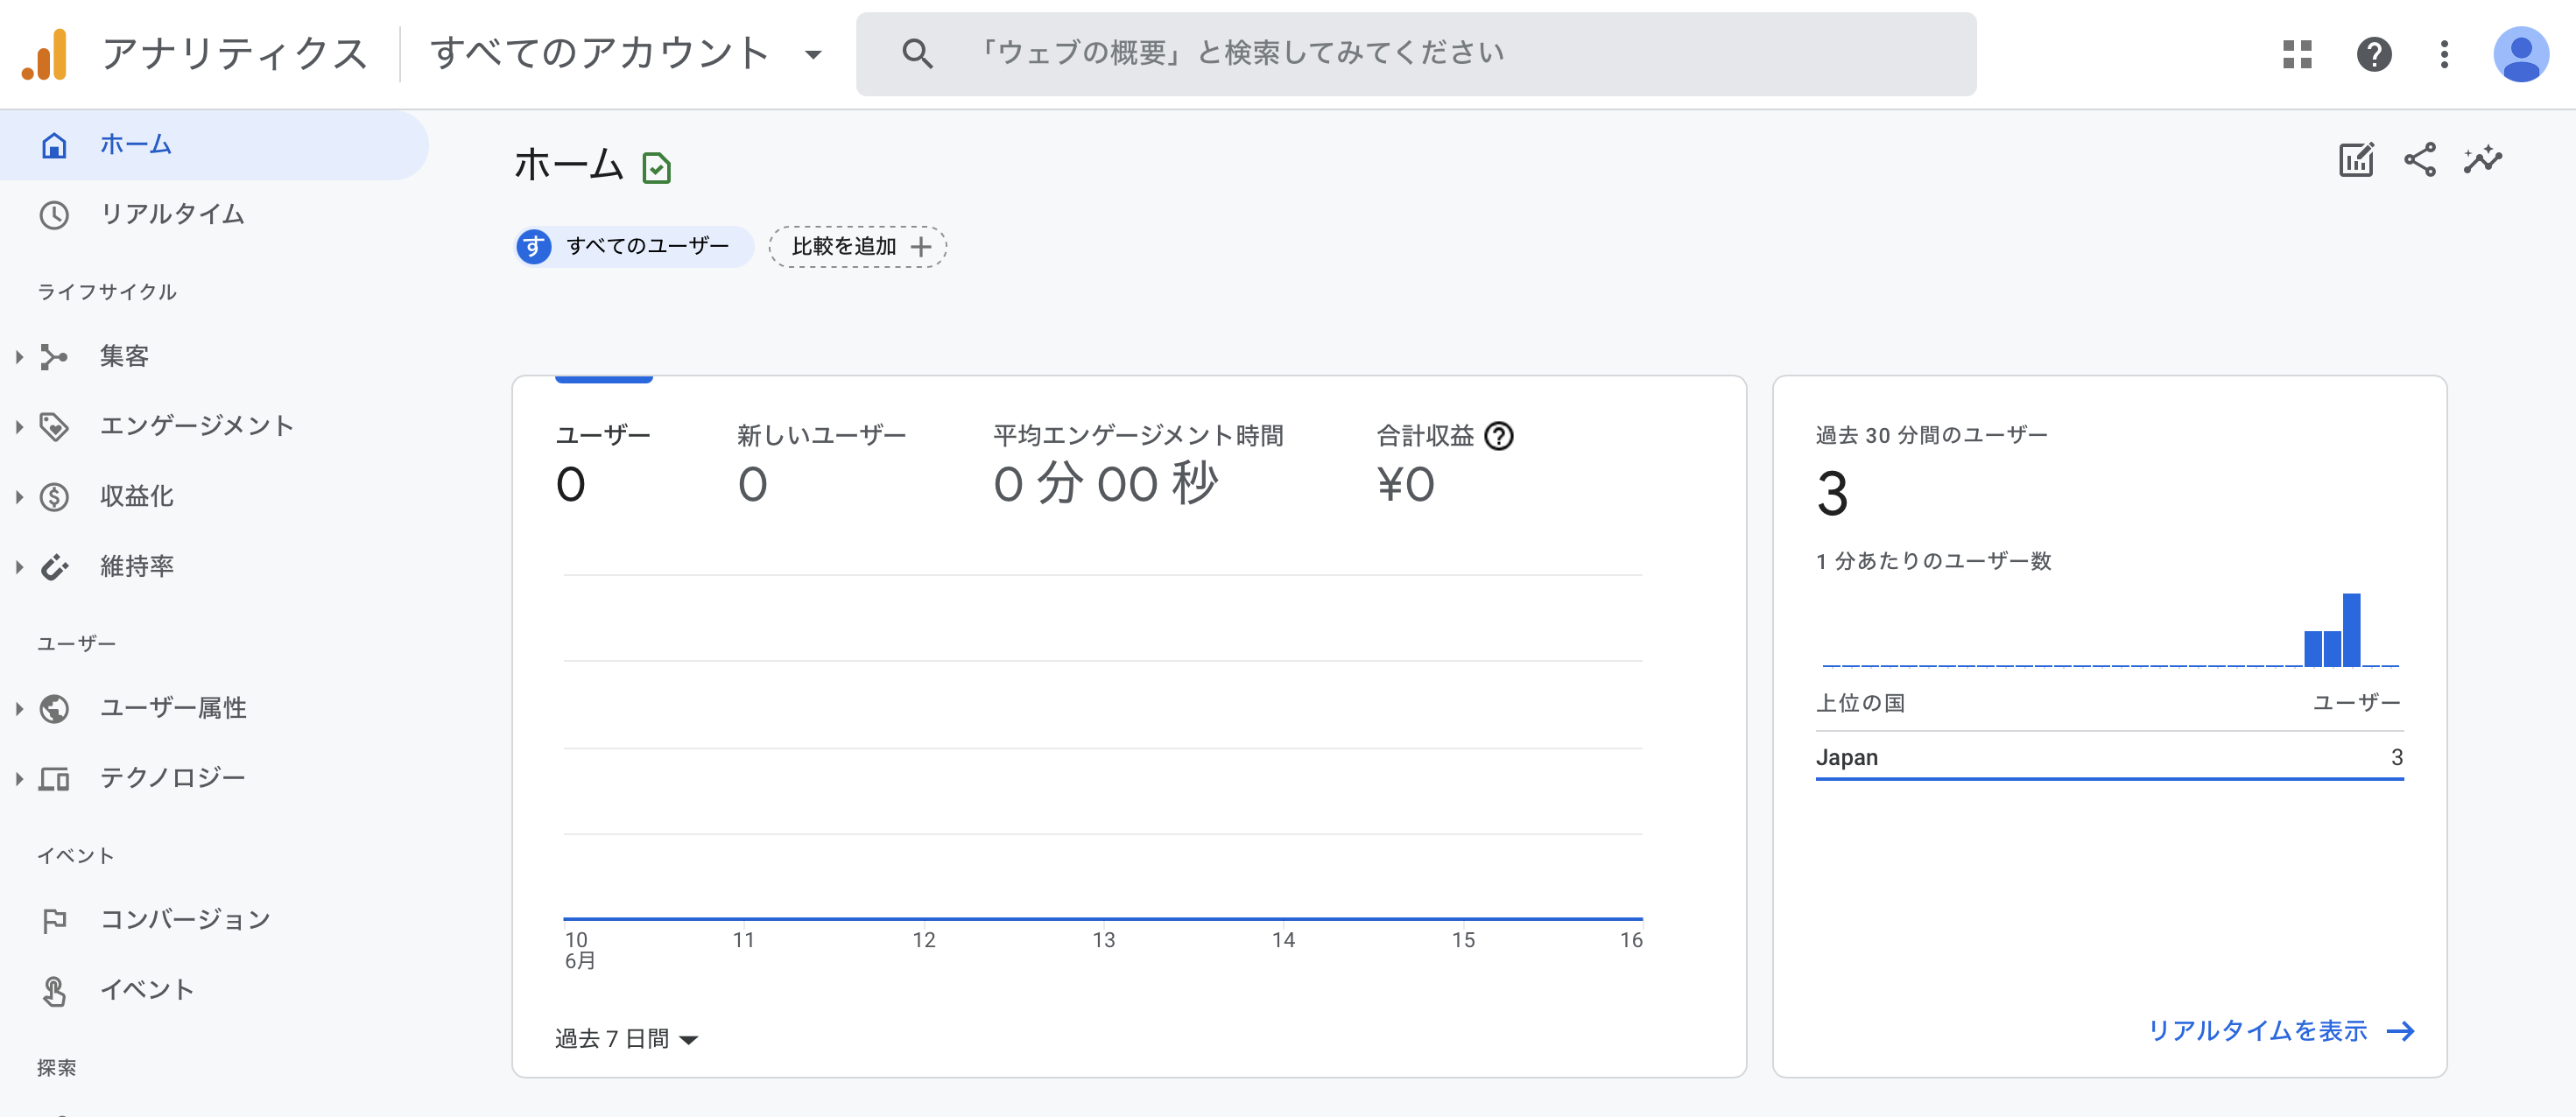This screenshot has height=1117, width=2576.
Task: Click the 比較を追加 button
Action: tap(858, 247)
